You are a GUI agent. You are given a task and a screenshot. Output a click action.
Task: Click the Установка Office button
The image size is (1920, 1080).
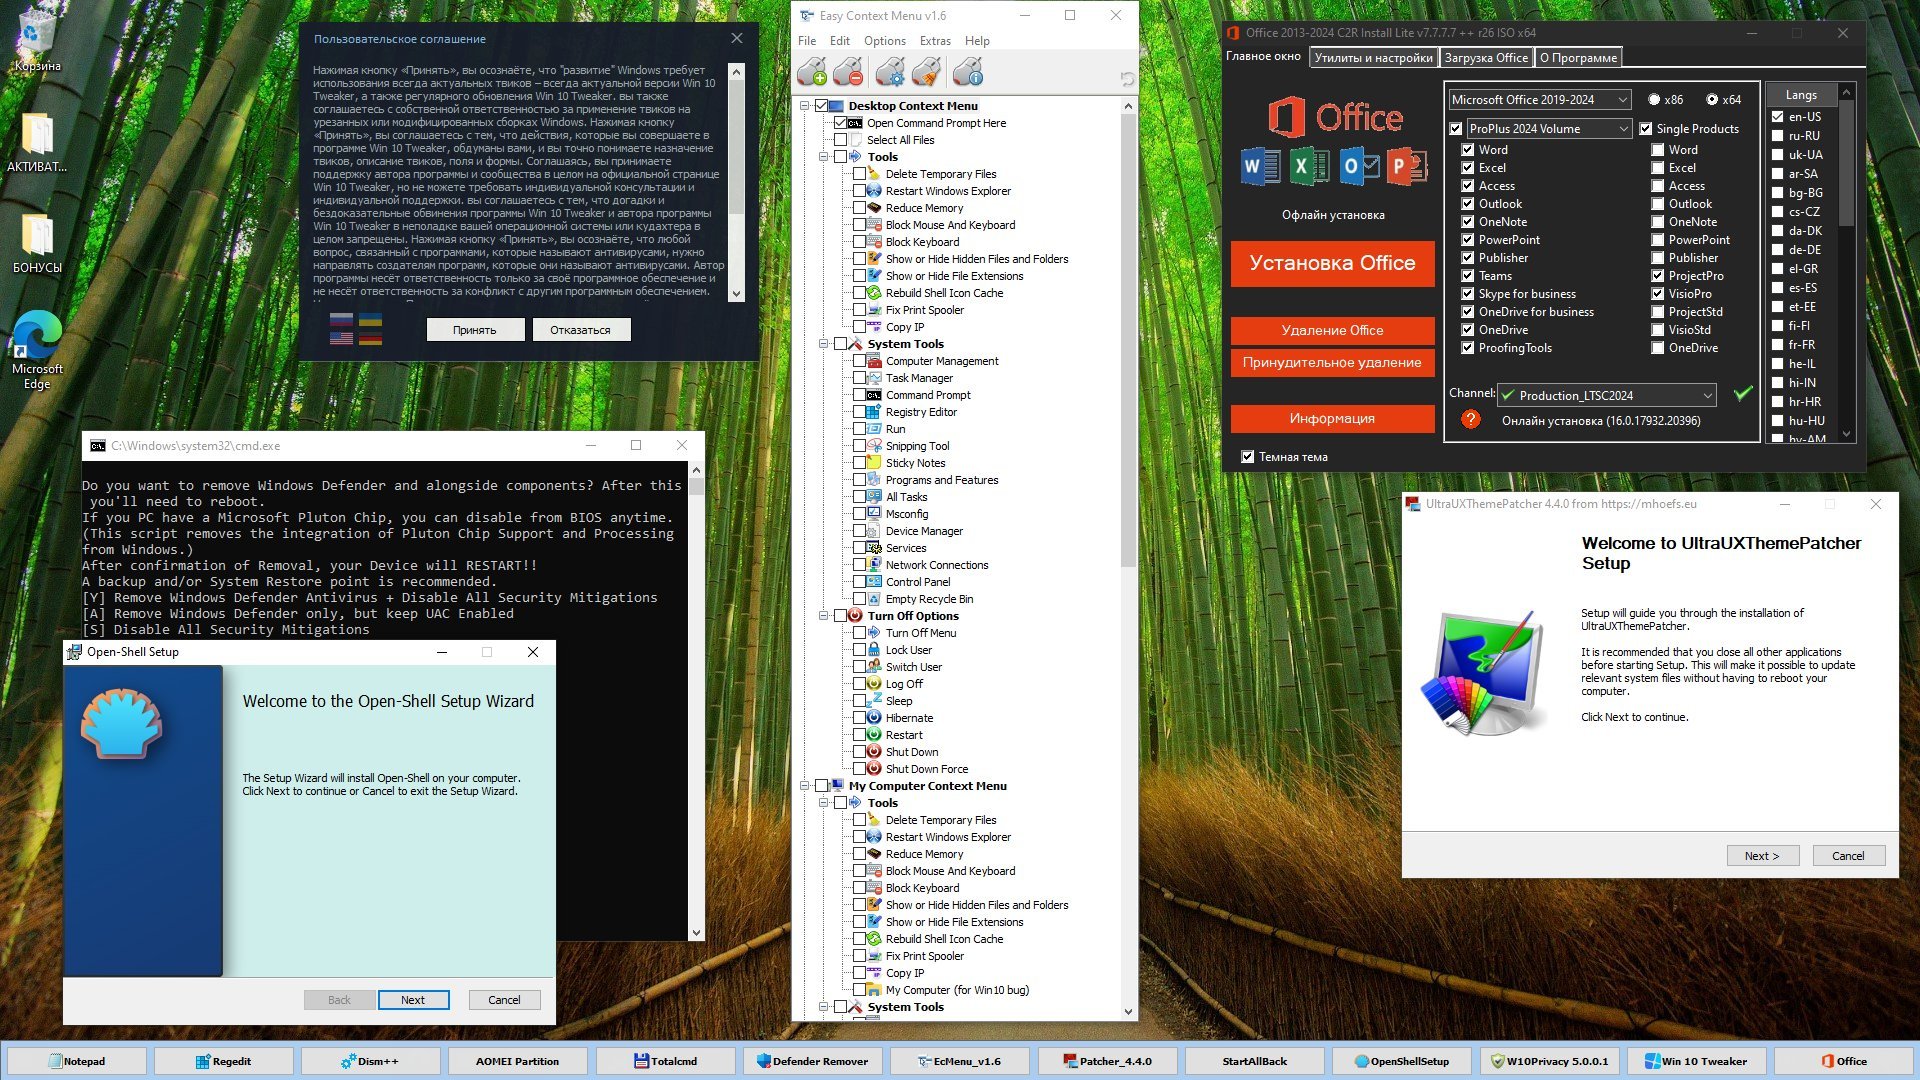[1332, 264]
